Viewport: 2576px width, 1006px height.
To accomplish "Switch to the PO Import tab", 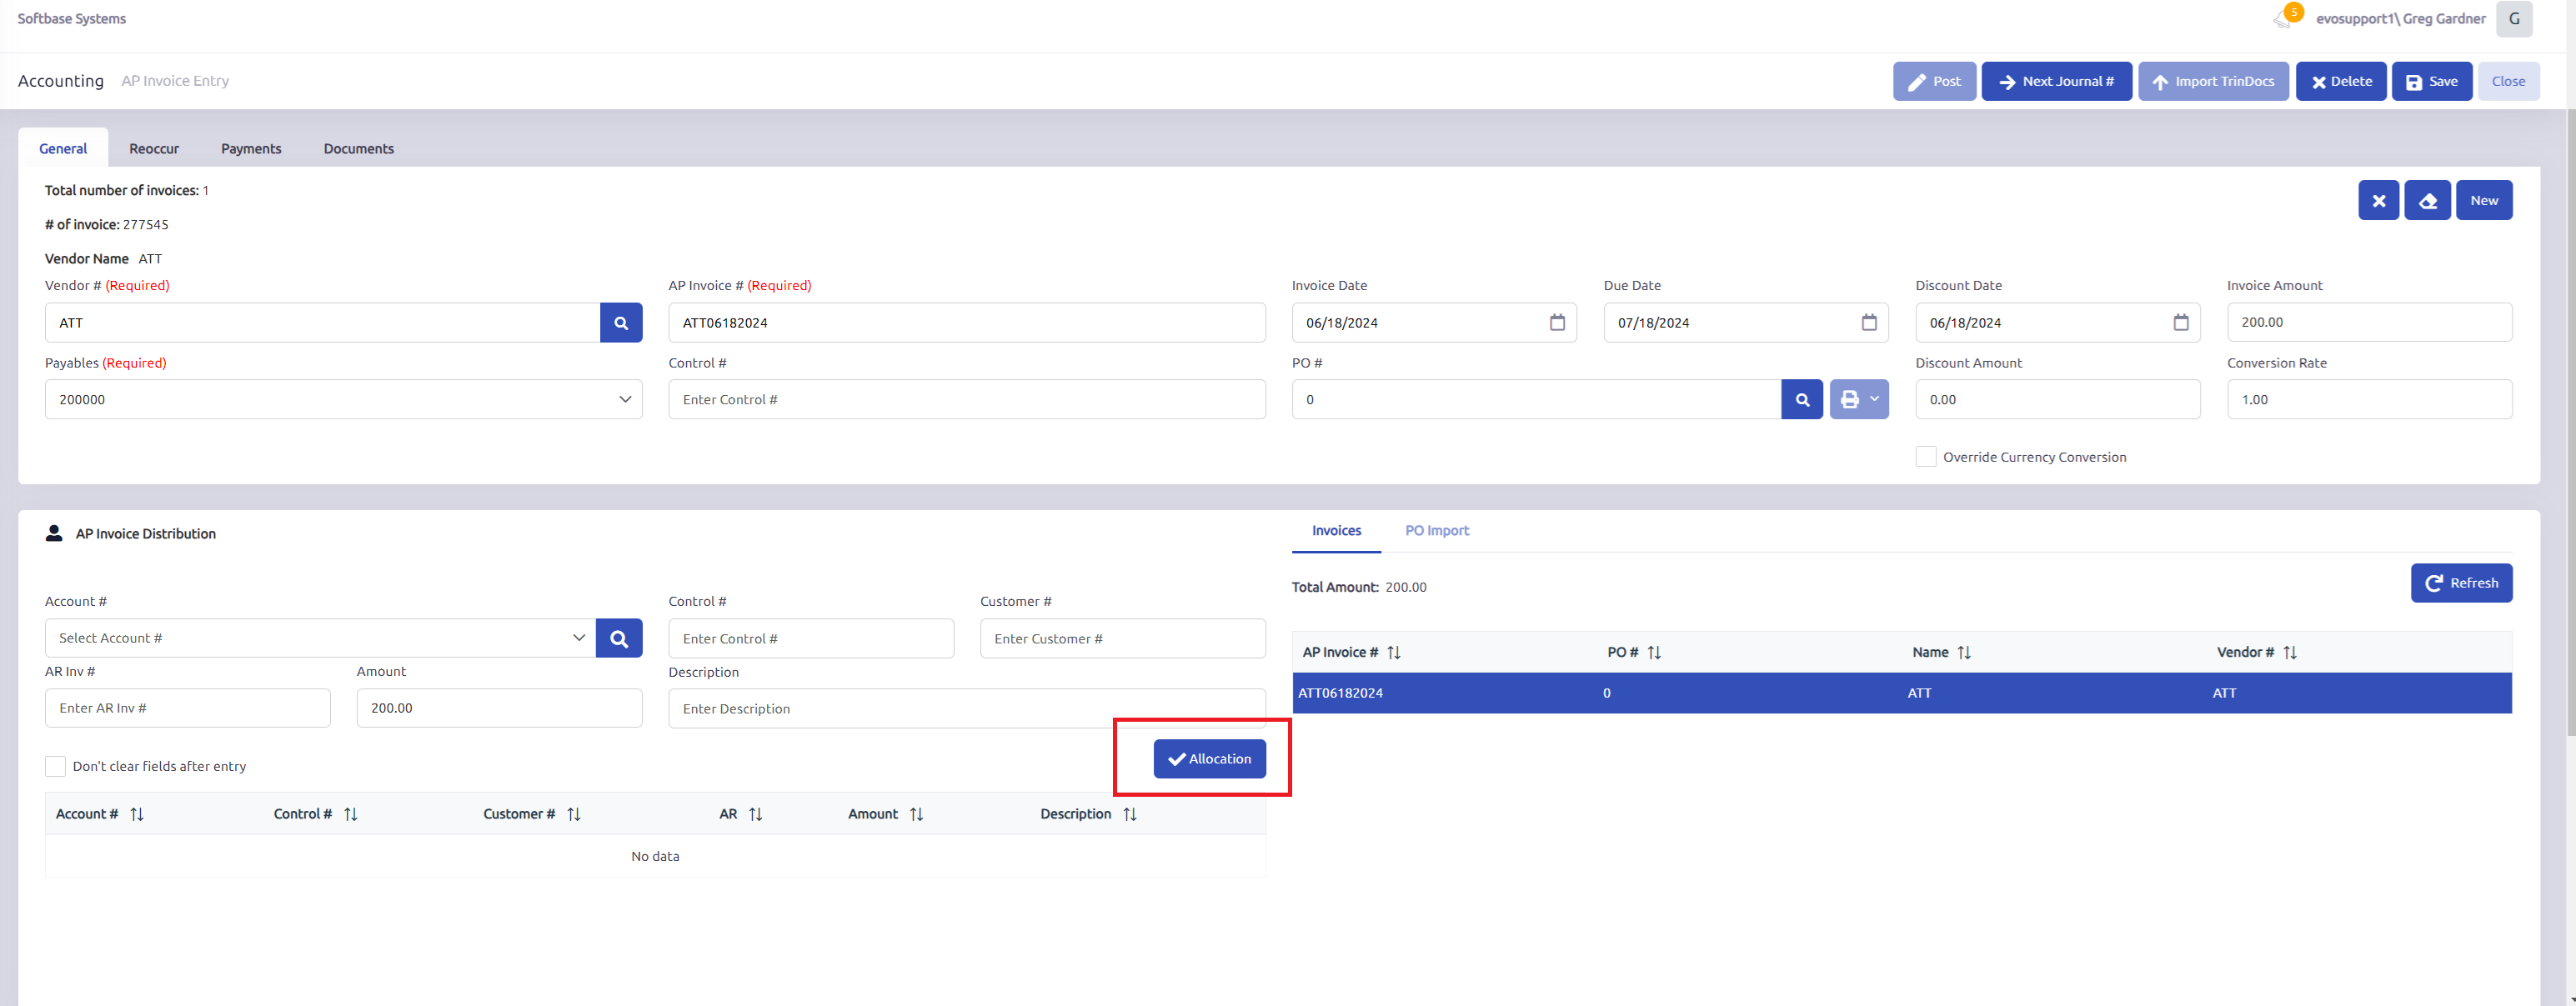I will coord(1436,531).
